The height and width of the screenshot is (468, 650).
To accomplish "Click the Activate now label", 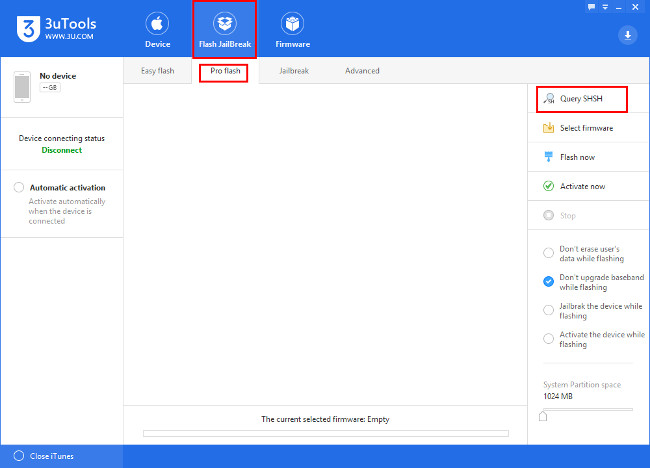I will 582,186.
